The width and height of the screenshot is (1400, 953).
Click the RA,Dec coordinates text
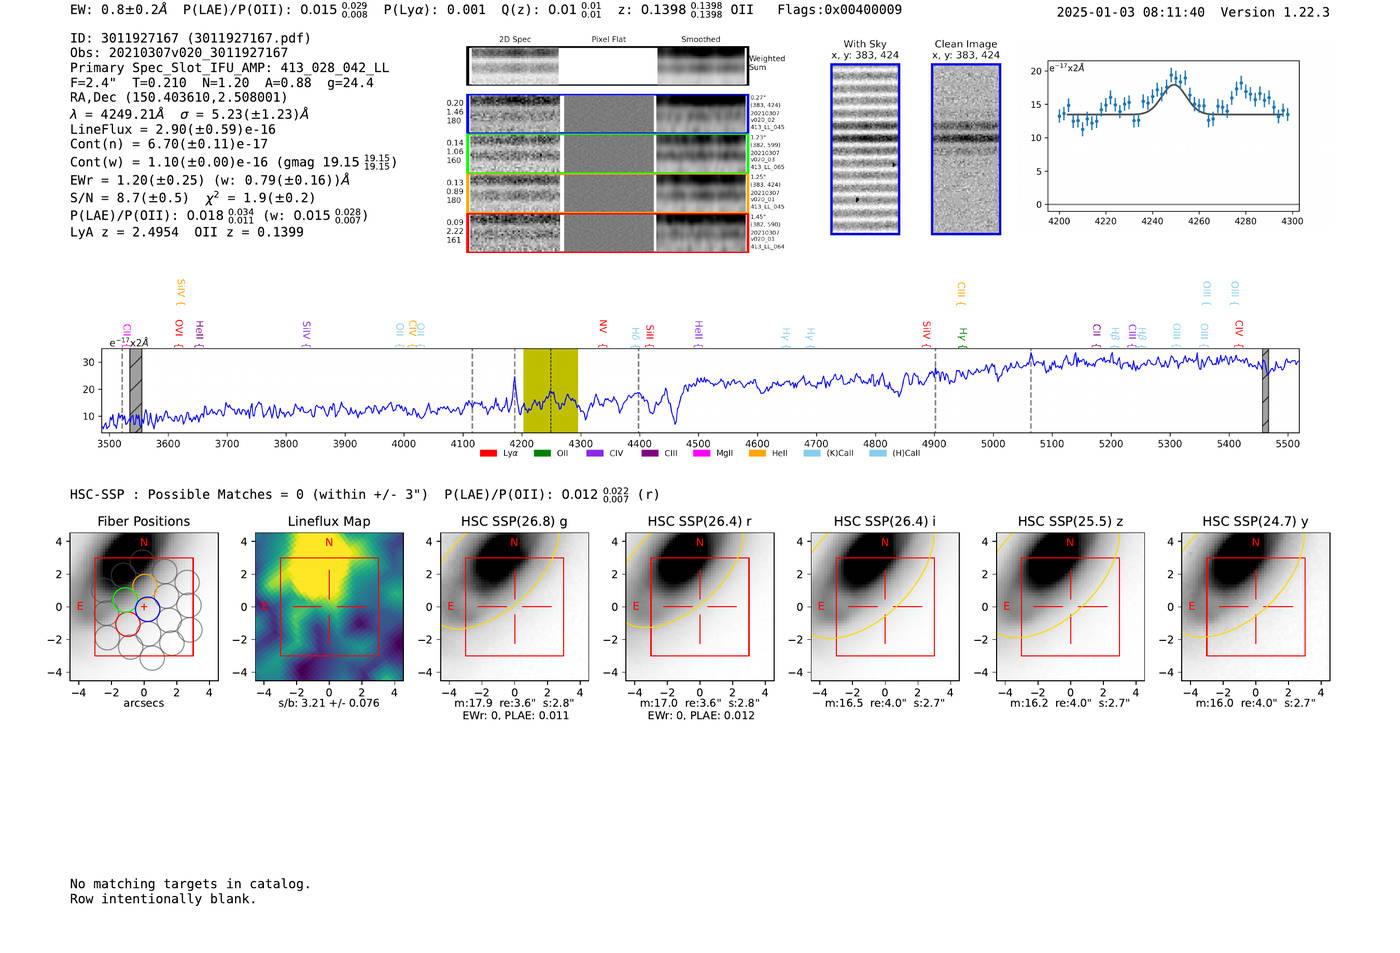coord(179,98)
